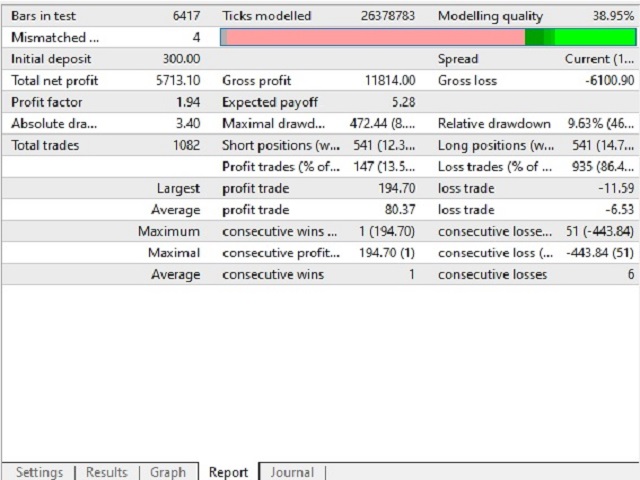Click the modelling quality progress bar
The width and height of the screenshot is (640, 480).
[428, 37]
